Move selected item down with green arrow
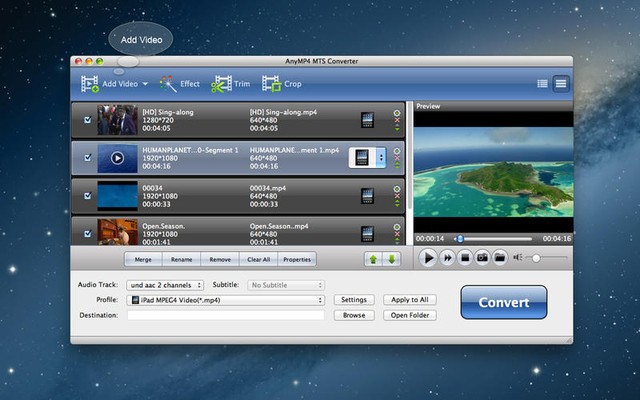 tap(391, 259)
